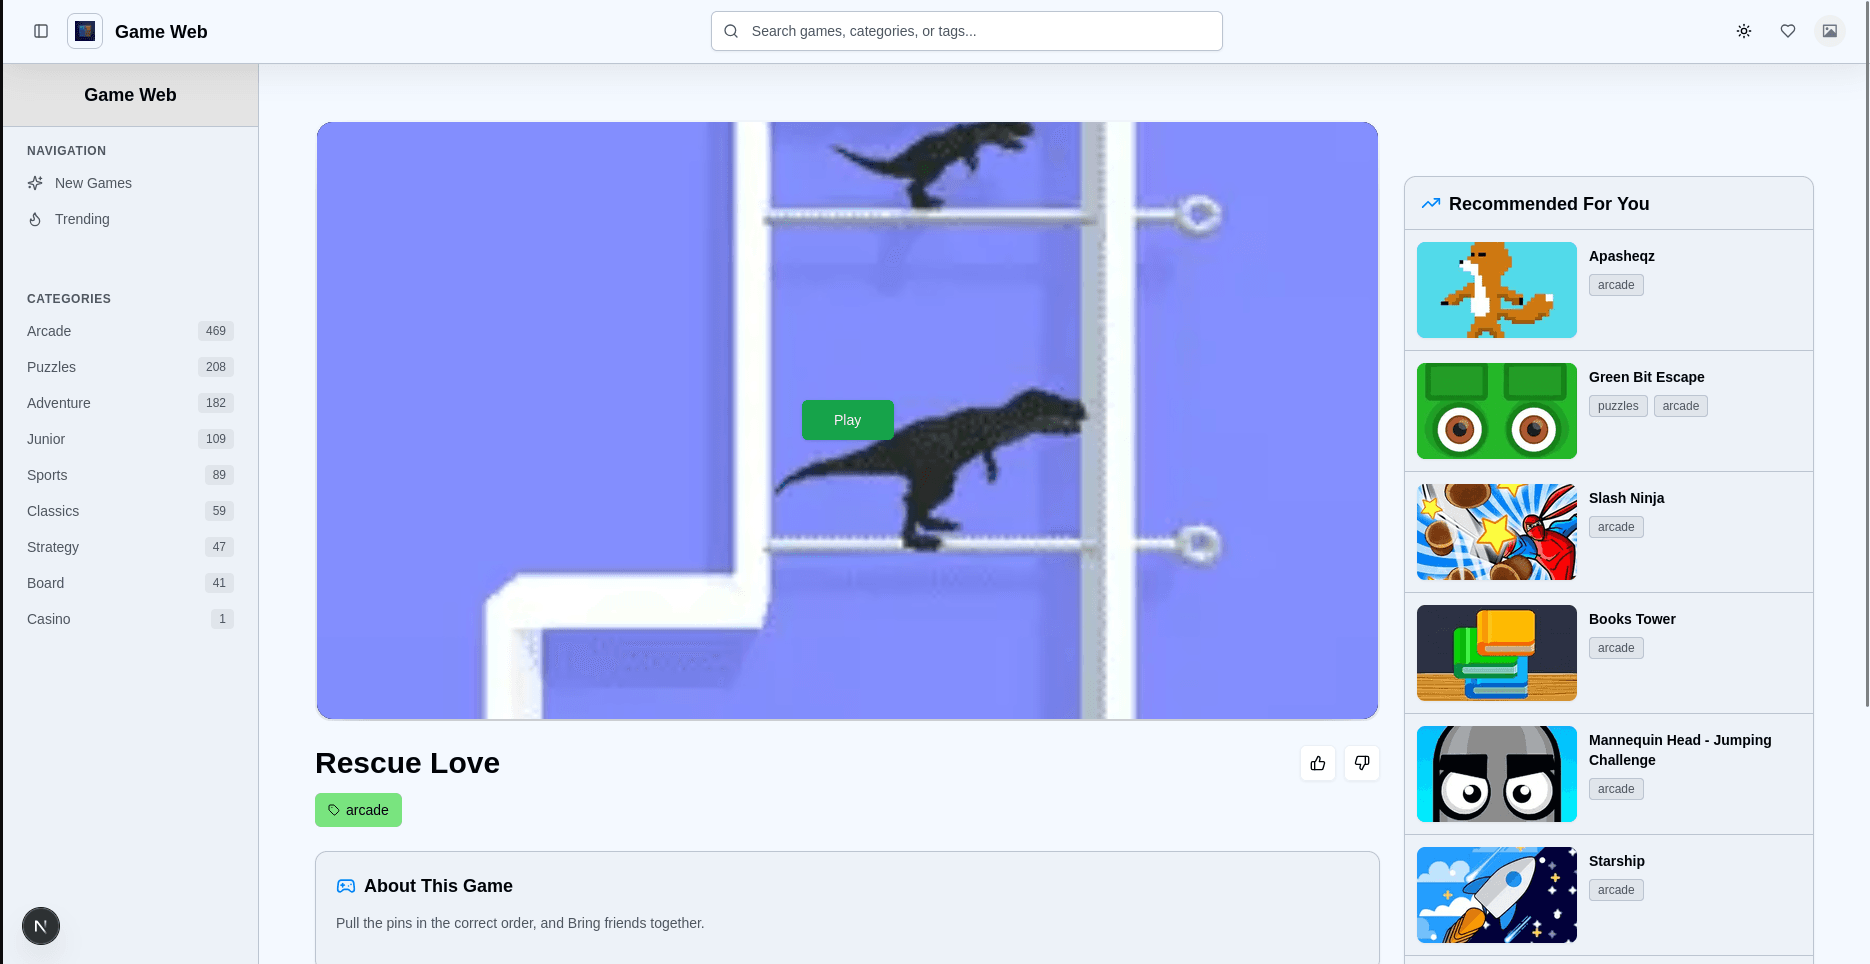Image resolution: width=1870 pixels, height=964 pixels.
Task: Like the game with thumbs up
Action: [1317, 763]
